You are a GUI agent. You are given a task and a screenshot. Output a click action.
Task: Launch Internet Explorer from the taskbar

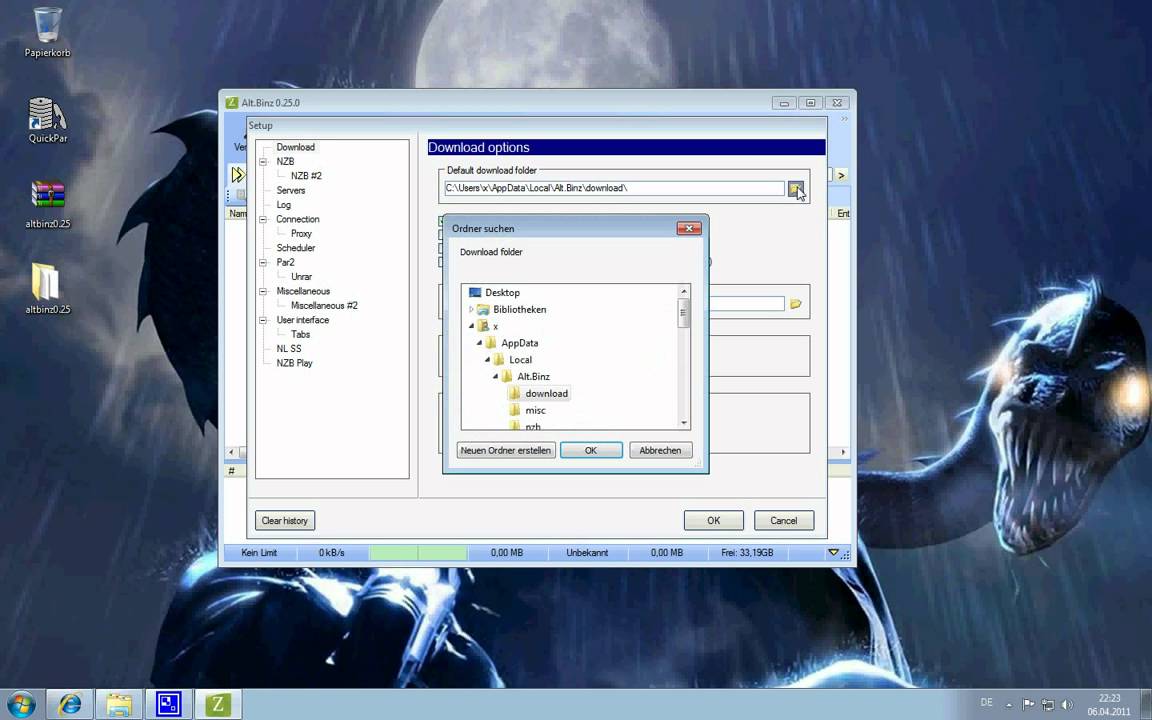pos(70,705)
